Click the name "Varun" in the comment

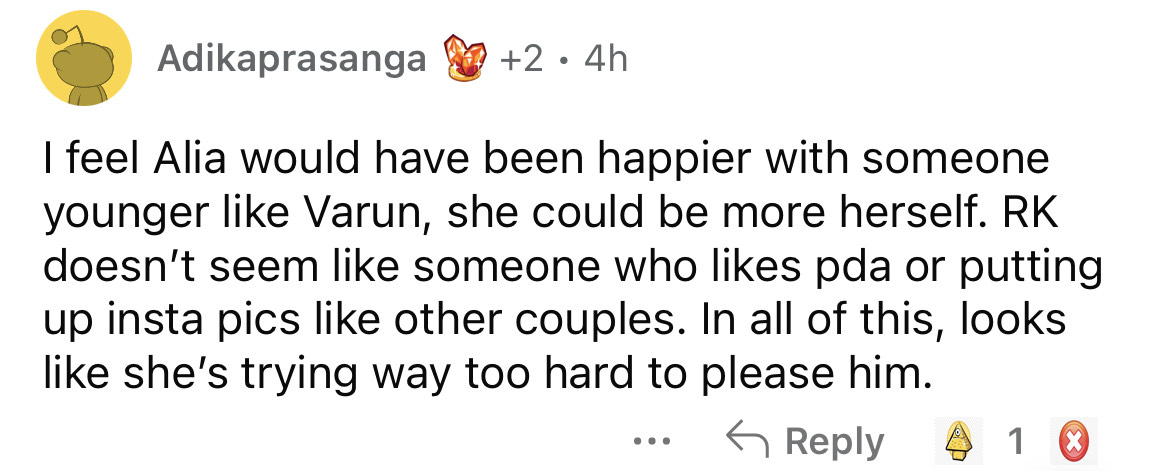pyautogui.click(x=359, y=213)
